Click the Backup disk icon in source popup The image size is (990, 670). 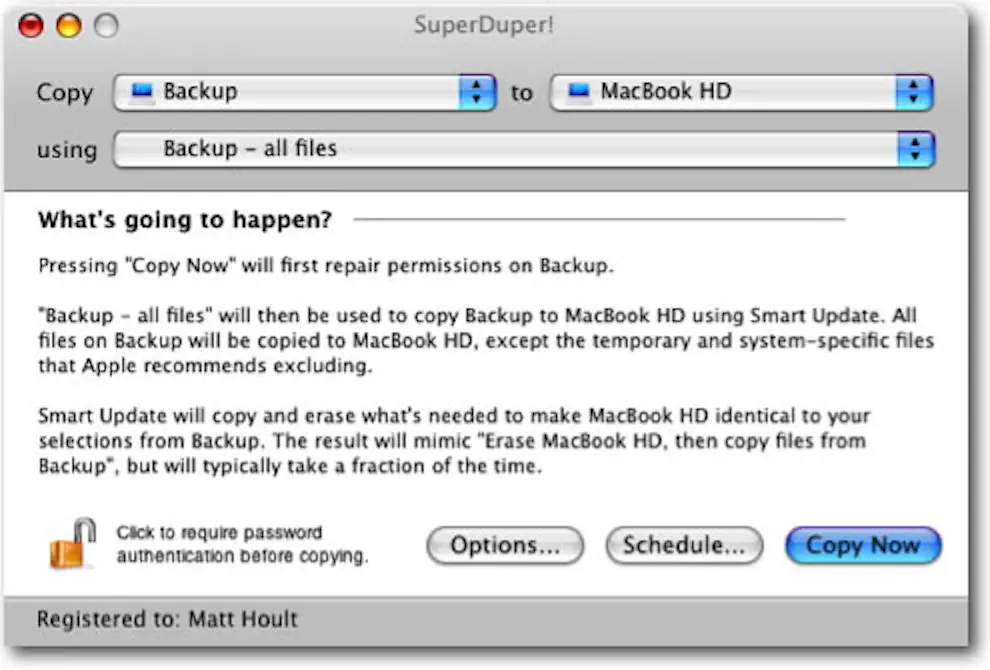click(140, 92)
